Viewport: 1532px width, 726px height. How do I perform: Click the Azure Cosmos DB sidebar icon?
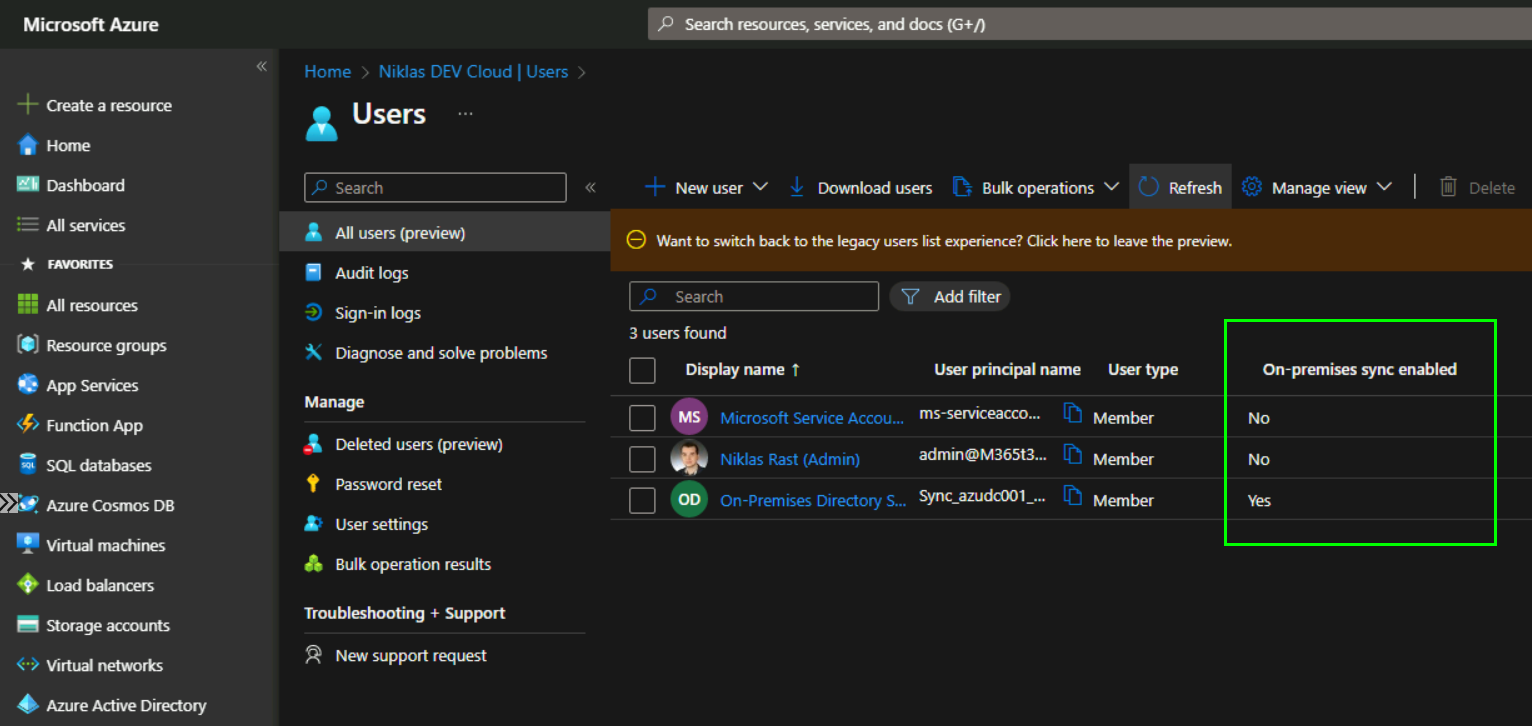pyautogui.click(x=28, y=505)
